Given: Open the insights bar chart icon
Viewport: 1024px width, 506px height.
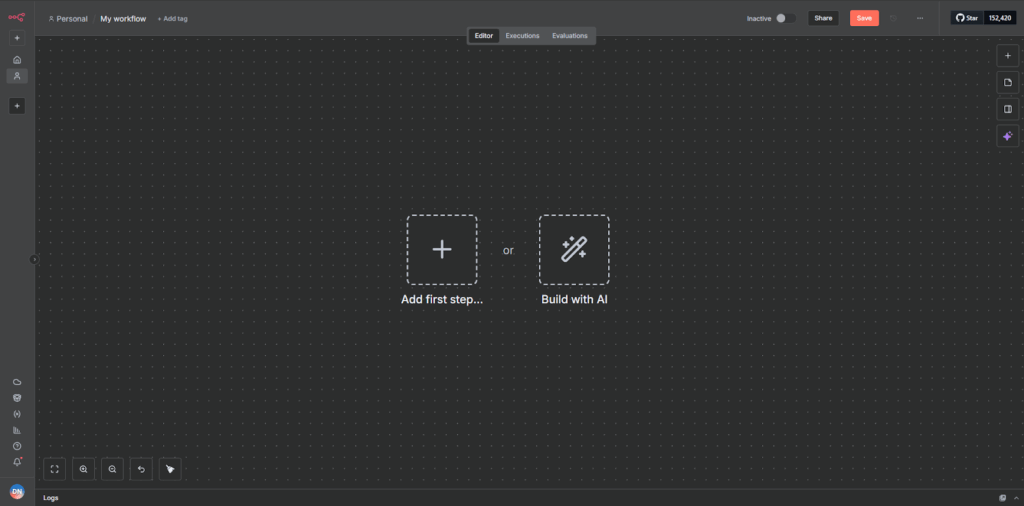Looking at the screenshot, I should point(17,430).
